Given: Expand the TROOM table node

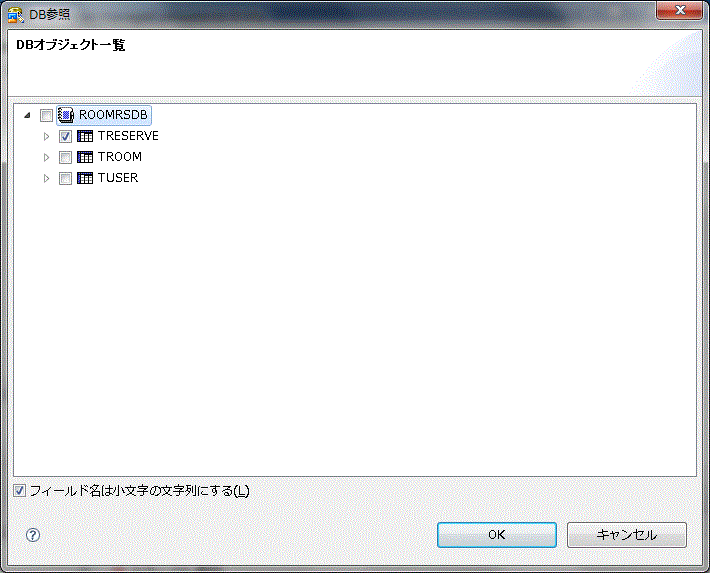Looking at the screenshot, I should click(46, 157).
